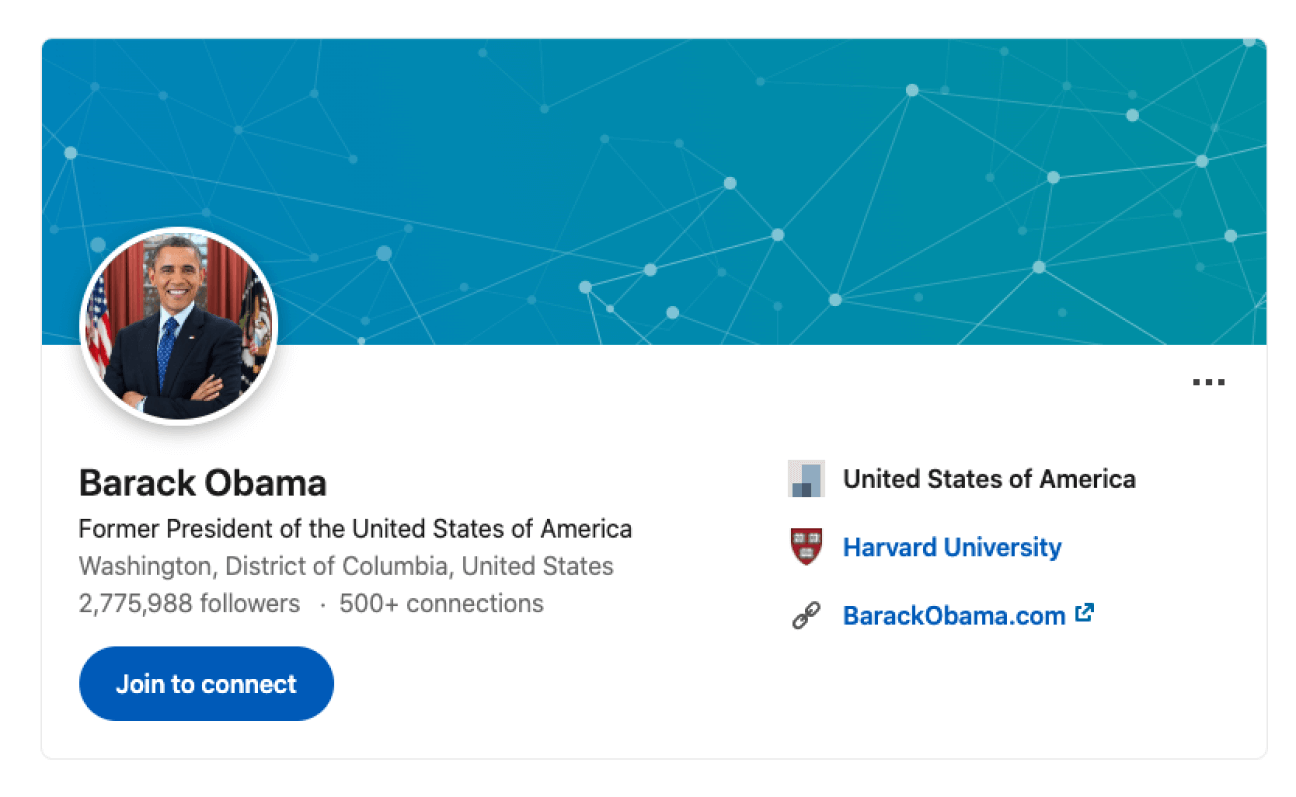The image size is (1296, 797).
Task: Open the Harvard University link
Action: click(x=951, y=548)
